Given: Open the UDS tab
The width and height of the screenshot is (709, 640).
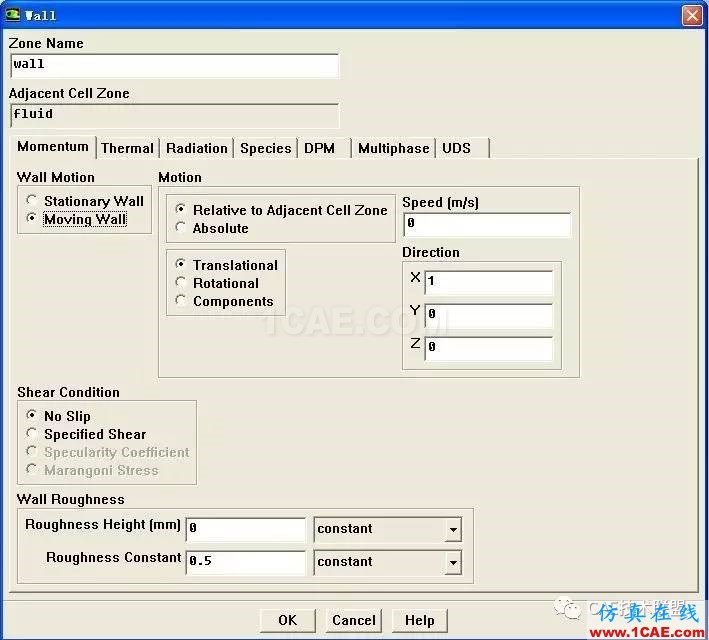Looking at the screenshot, I should click(463, 148).
